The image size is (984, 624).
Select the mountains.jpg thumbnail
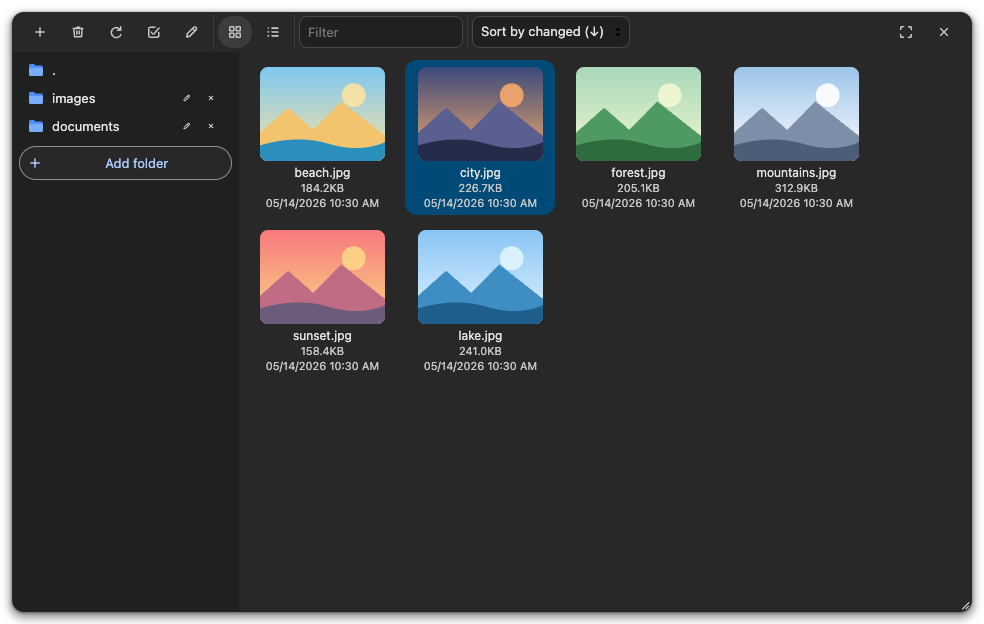point(796,114)
